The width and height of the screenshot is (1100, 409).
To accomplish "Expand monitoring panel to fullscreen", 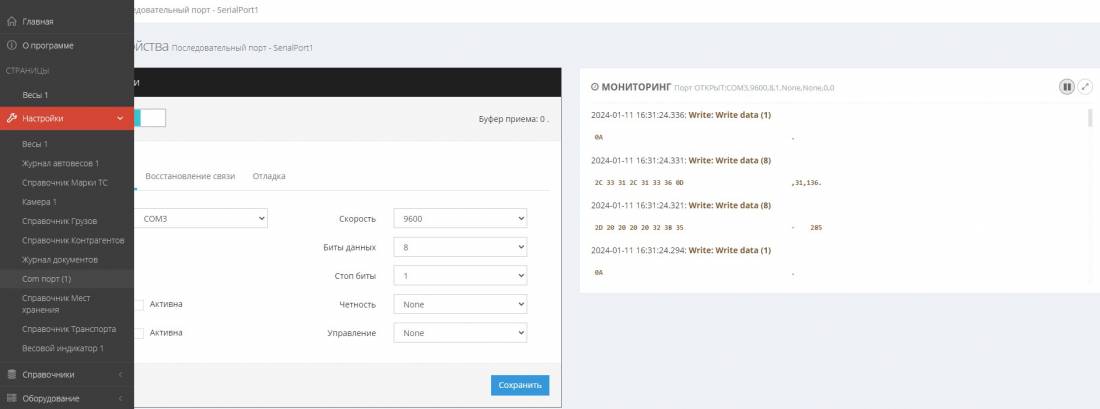I will (1085, 87).
